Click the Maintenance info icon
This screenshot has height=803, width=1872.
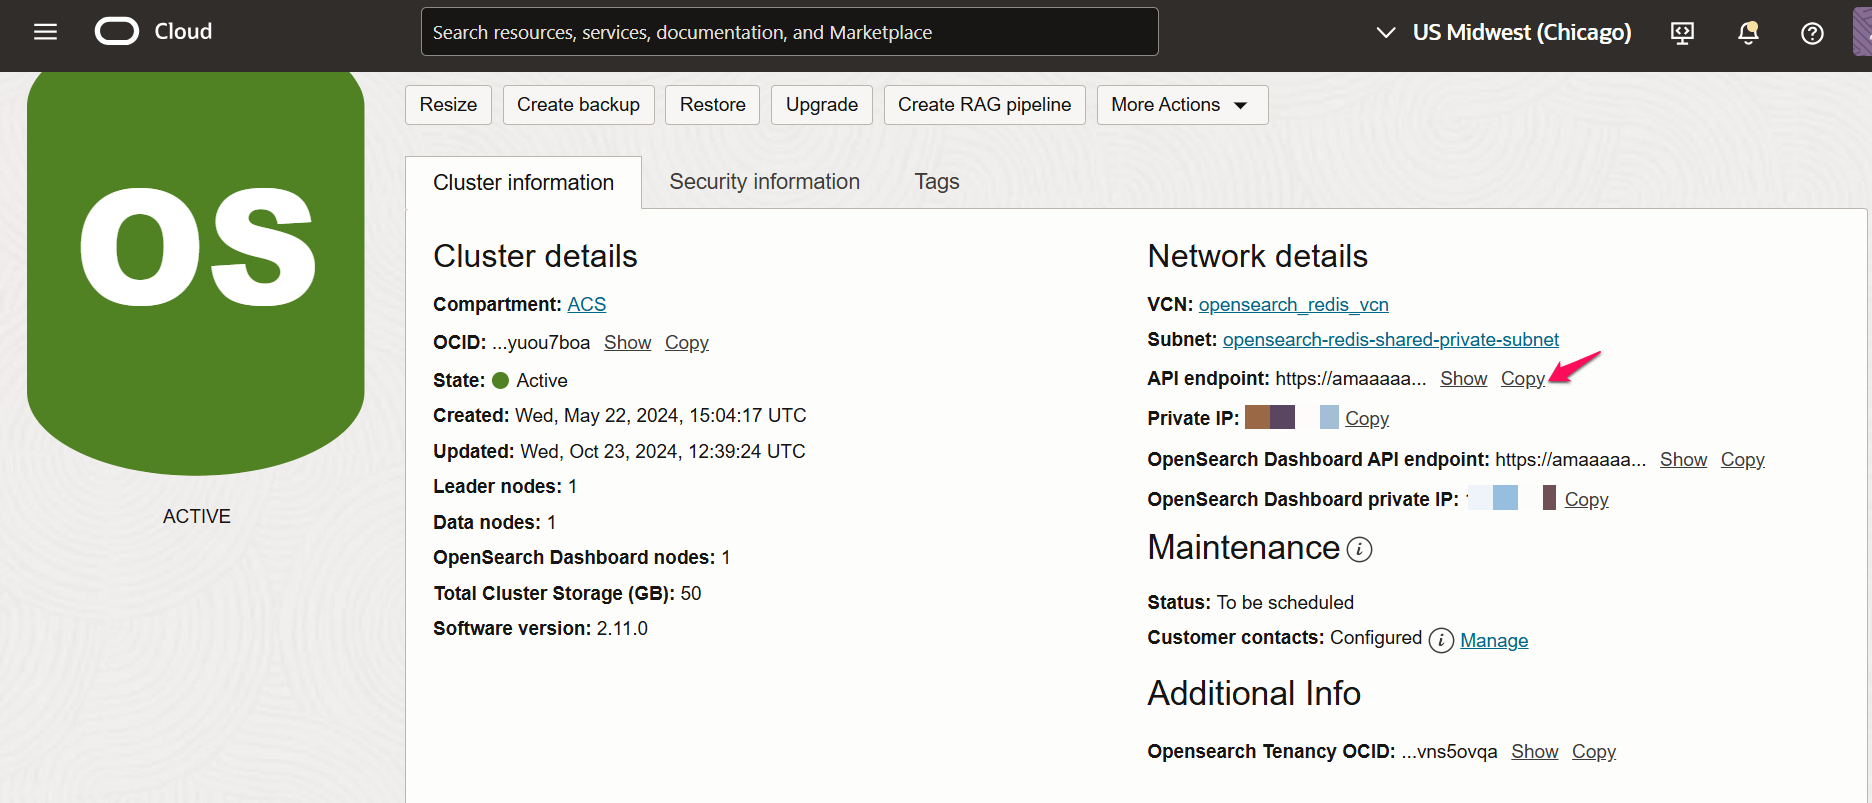coord(1359,549)
